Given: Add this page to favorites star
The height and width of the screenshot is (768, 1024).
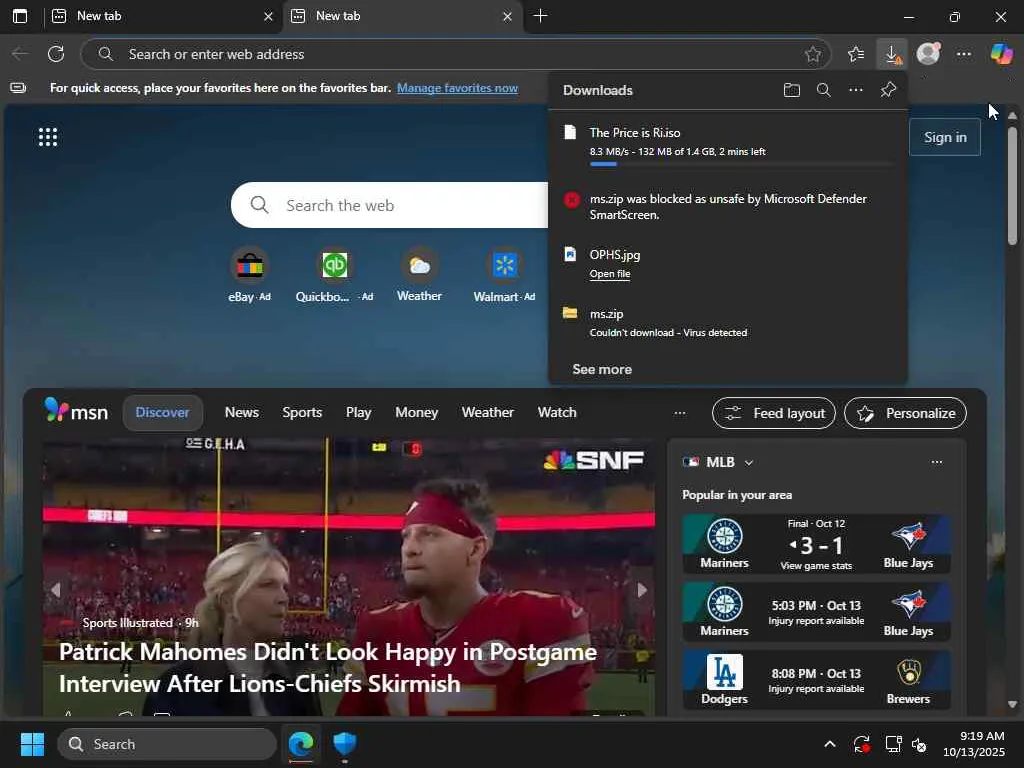Looking at the screenshot, I should click(x=812, y=54).
